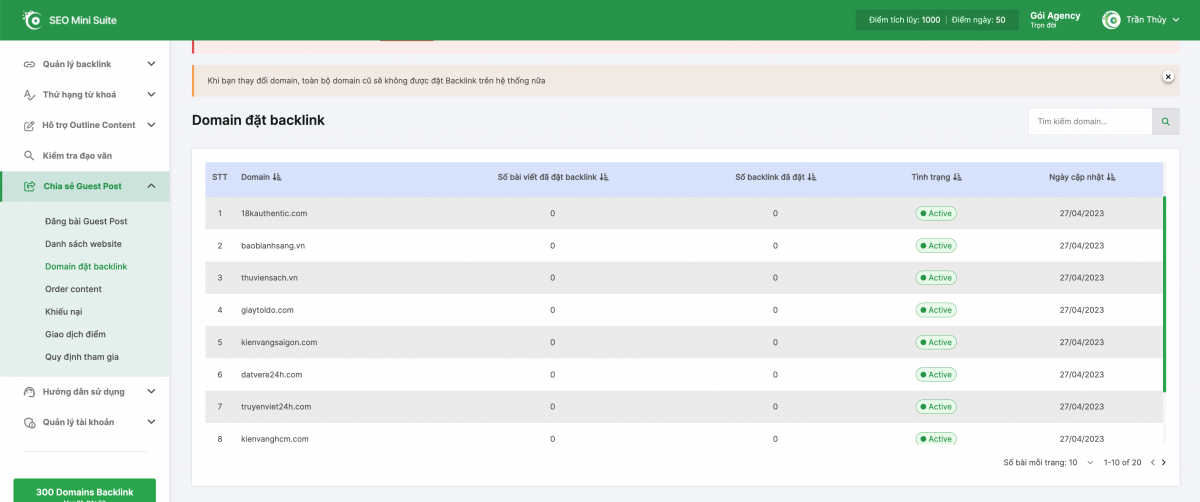Click kienvangsaigon.com domain cell

pos(279,342)
